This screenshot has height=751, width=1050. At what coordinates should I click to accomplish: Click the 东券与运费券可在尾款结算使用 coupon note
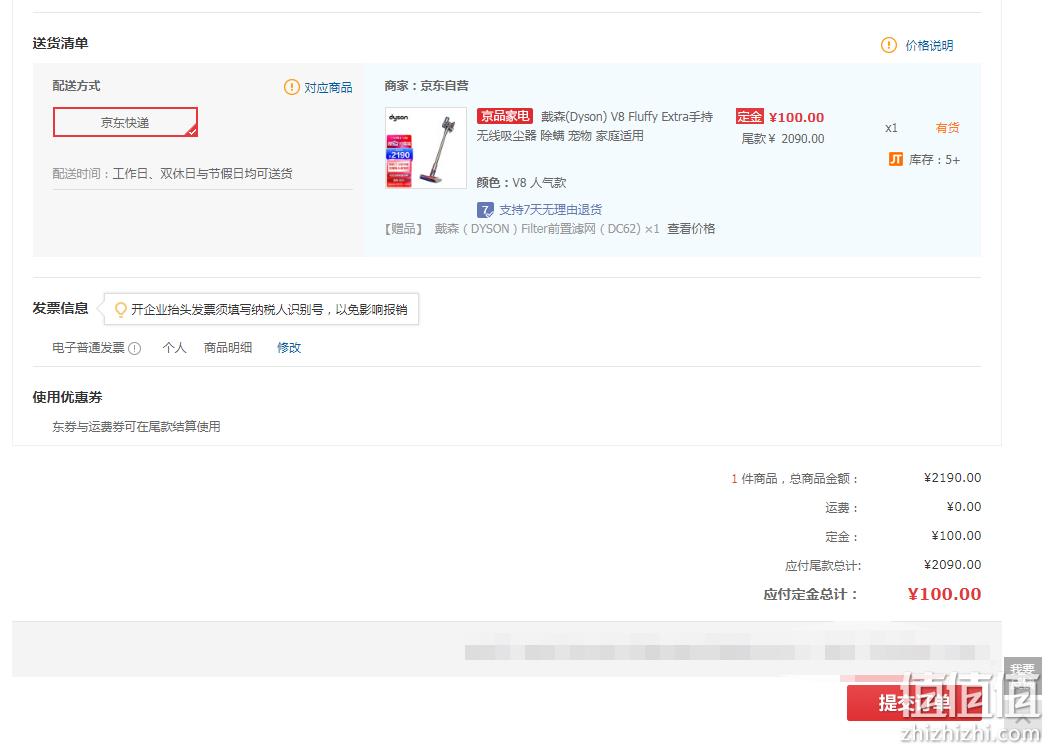(137, 427)
